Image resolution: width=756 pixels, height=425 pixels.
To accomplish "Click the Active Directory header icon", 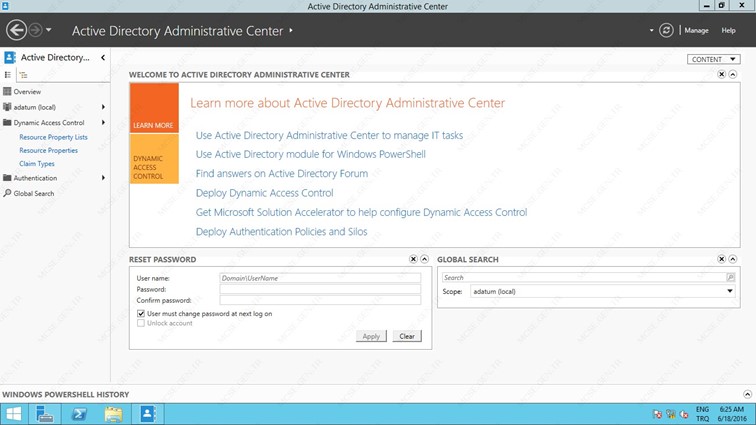I will 10,57.
